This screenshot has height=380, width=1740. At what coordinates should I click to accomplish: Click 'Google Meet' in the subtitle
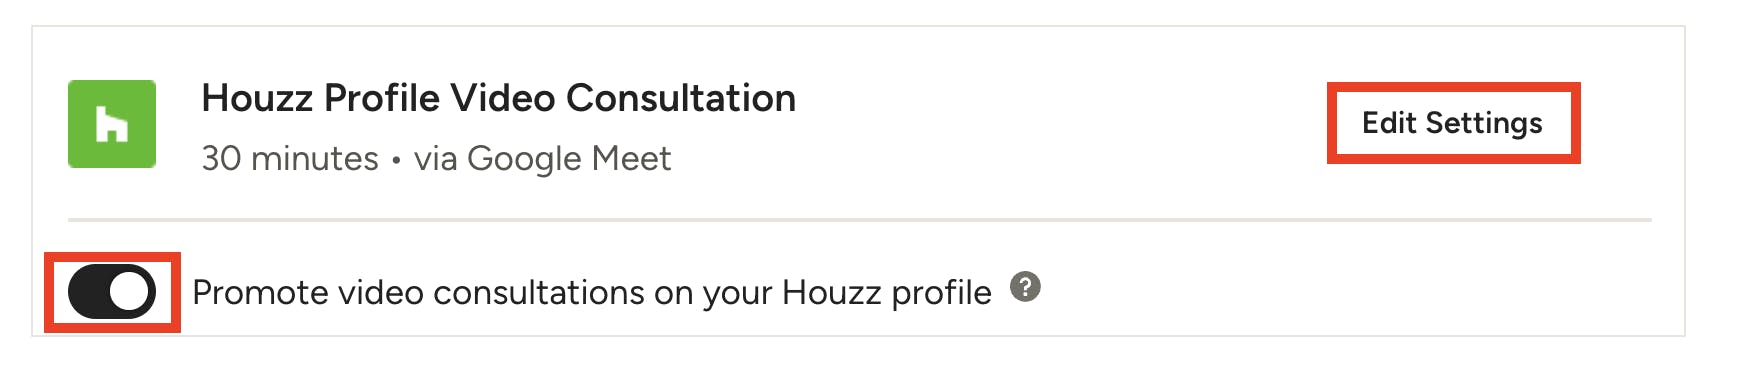569,158
